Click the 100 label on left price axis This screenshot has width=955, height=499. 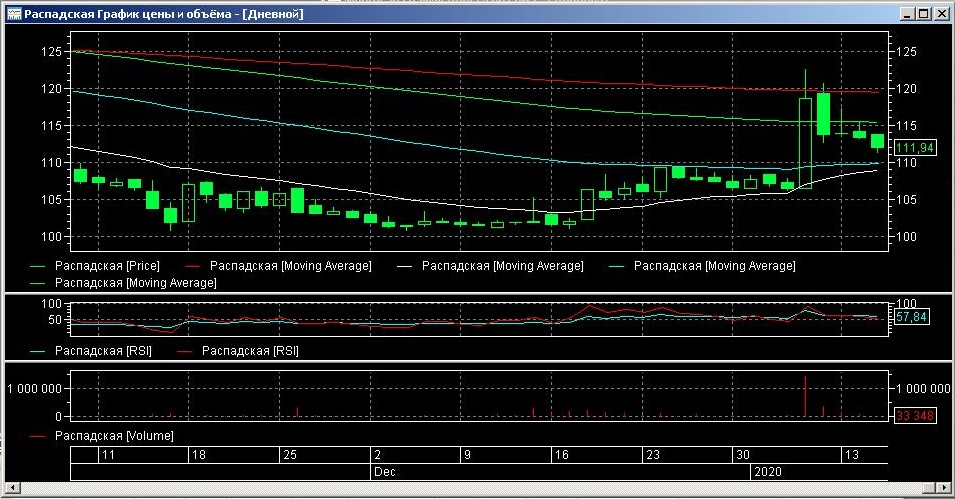click(x=52, y=237)
